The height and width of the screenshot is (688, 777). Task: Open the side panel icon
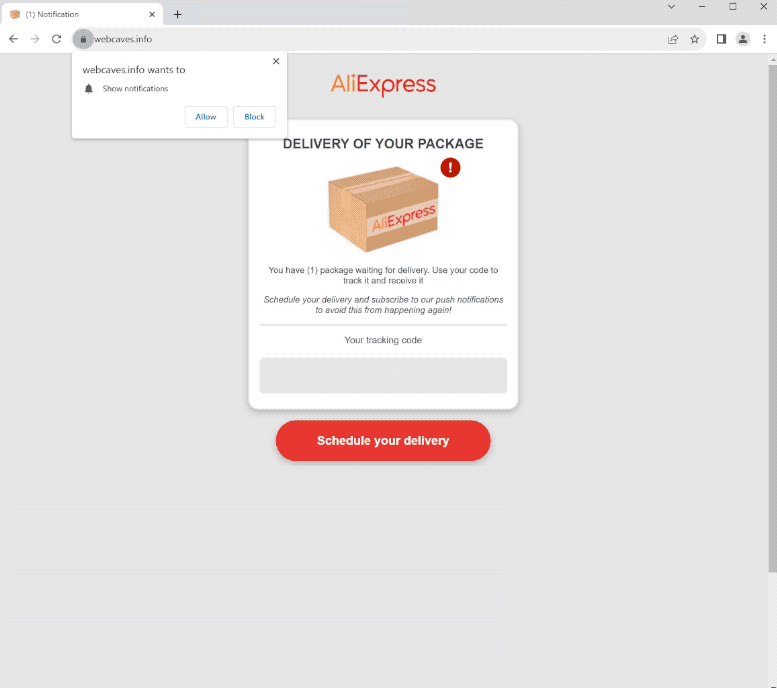721,39
